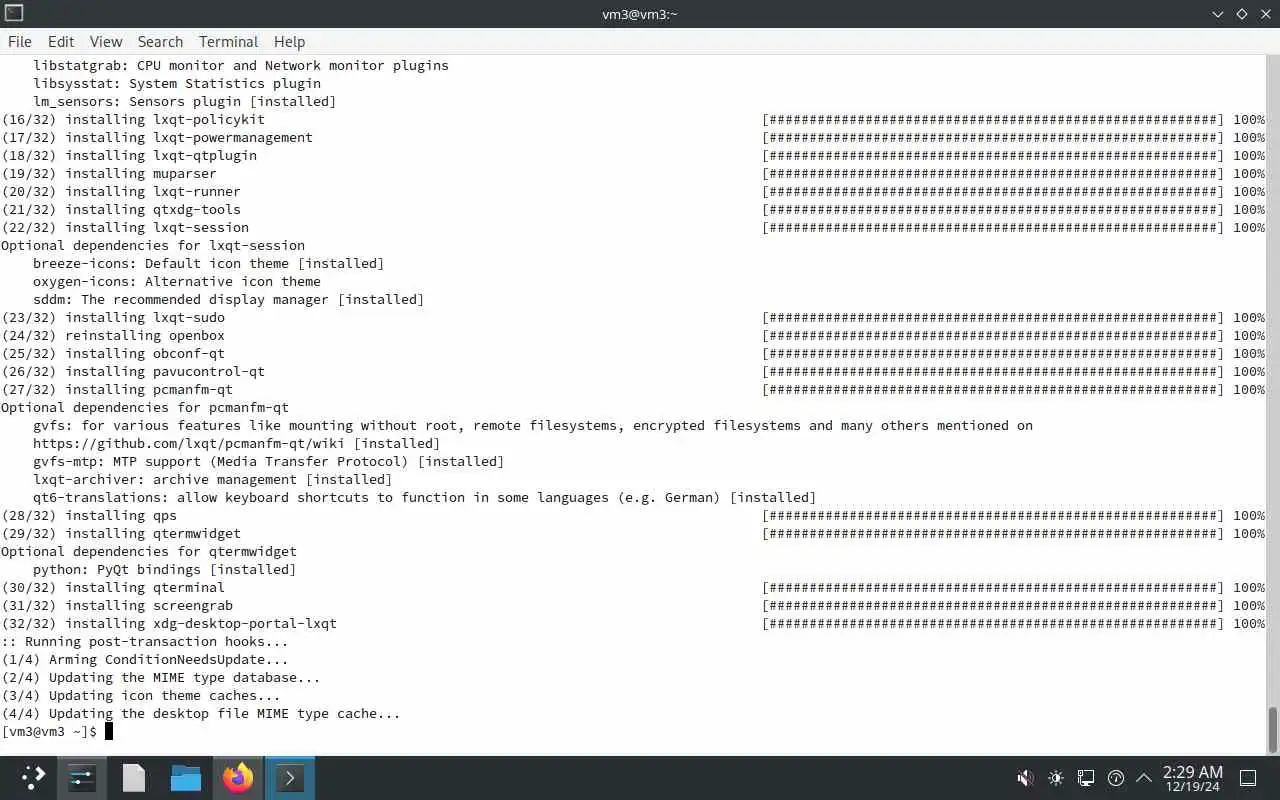Click the 'libsysstat: System Statistics plugin' line
Image resolution: width=1280 pixels, height=800 pixels.
coord(177,83)
